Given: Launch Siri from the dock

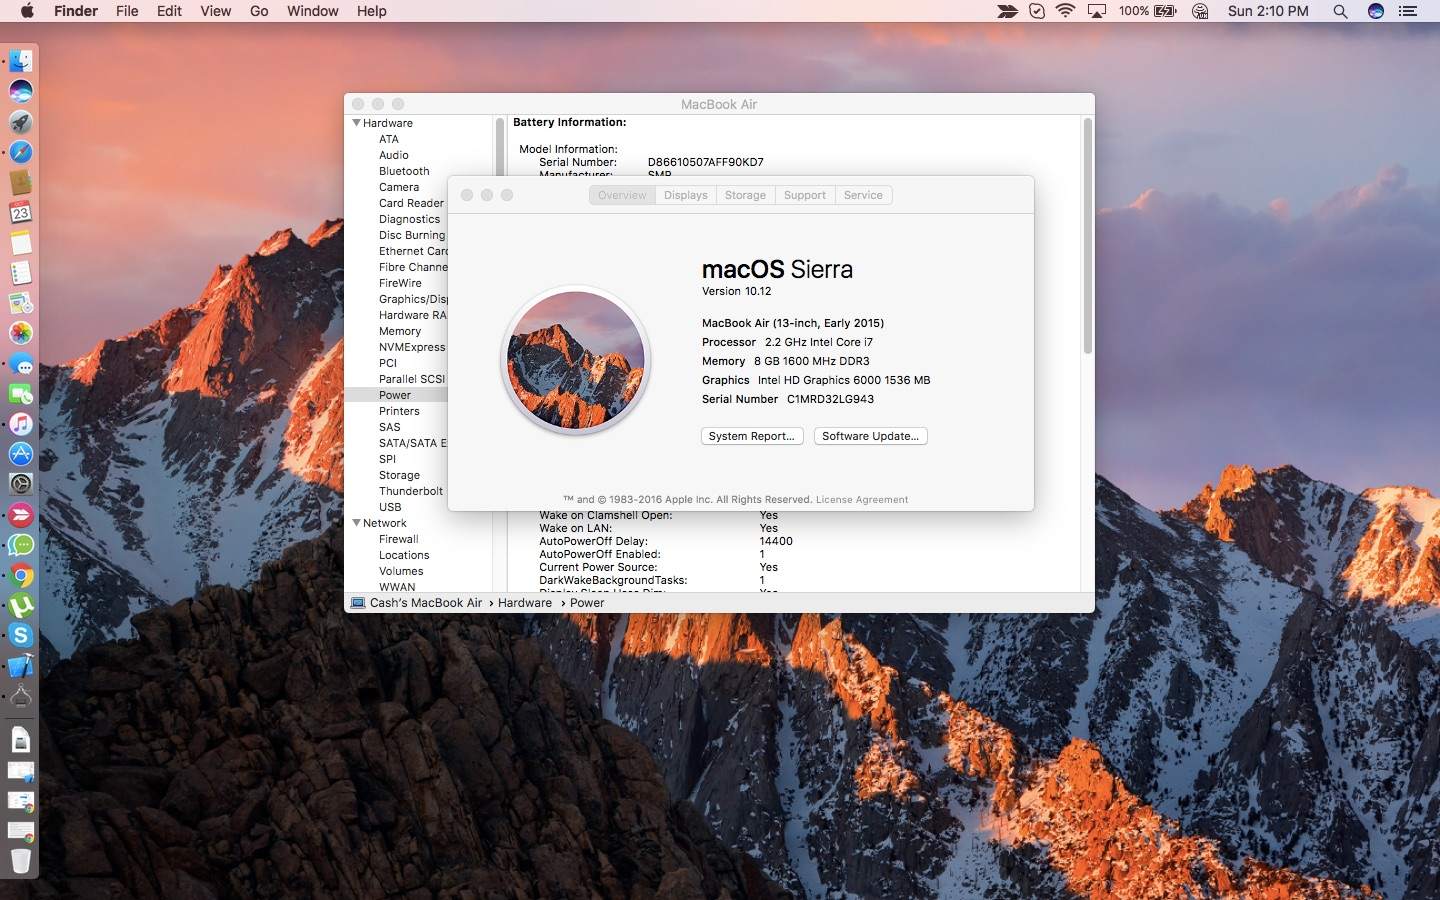Looking at the screenshot, I should 21,91.
